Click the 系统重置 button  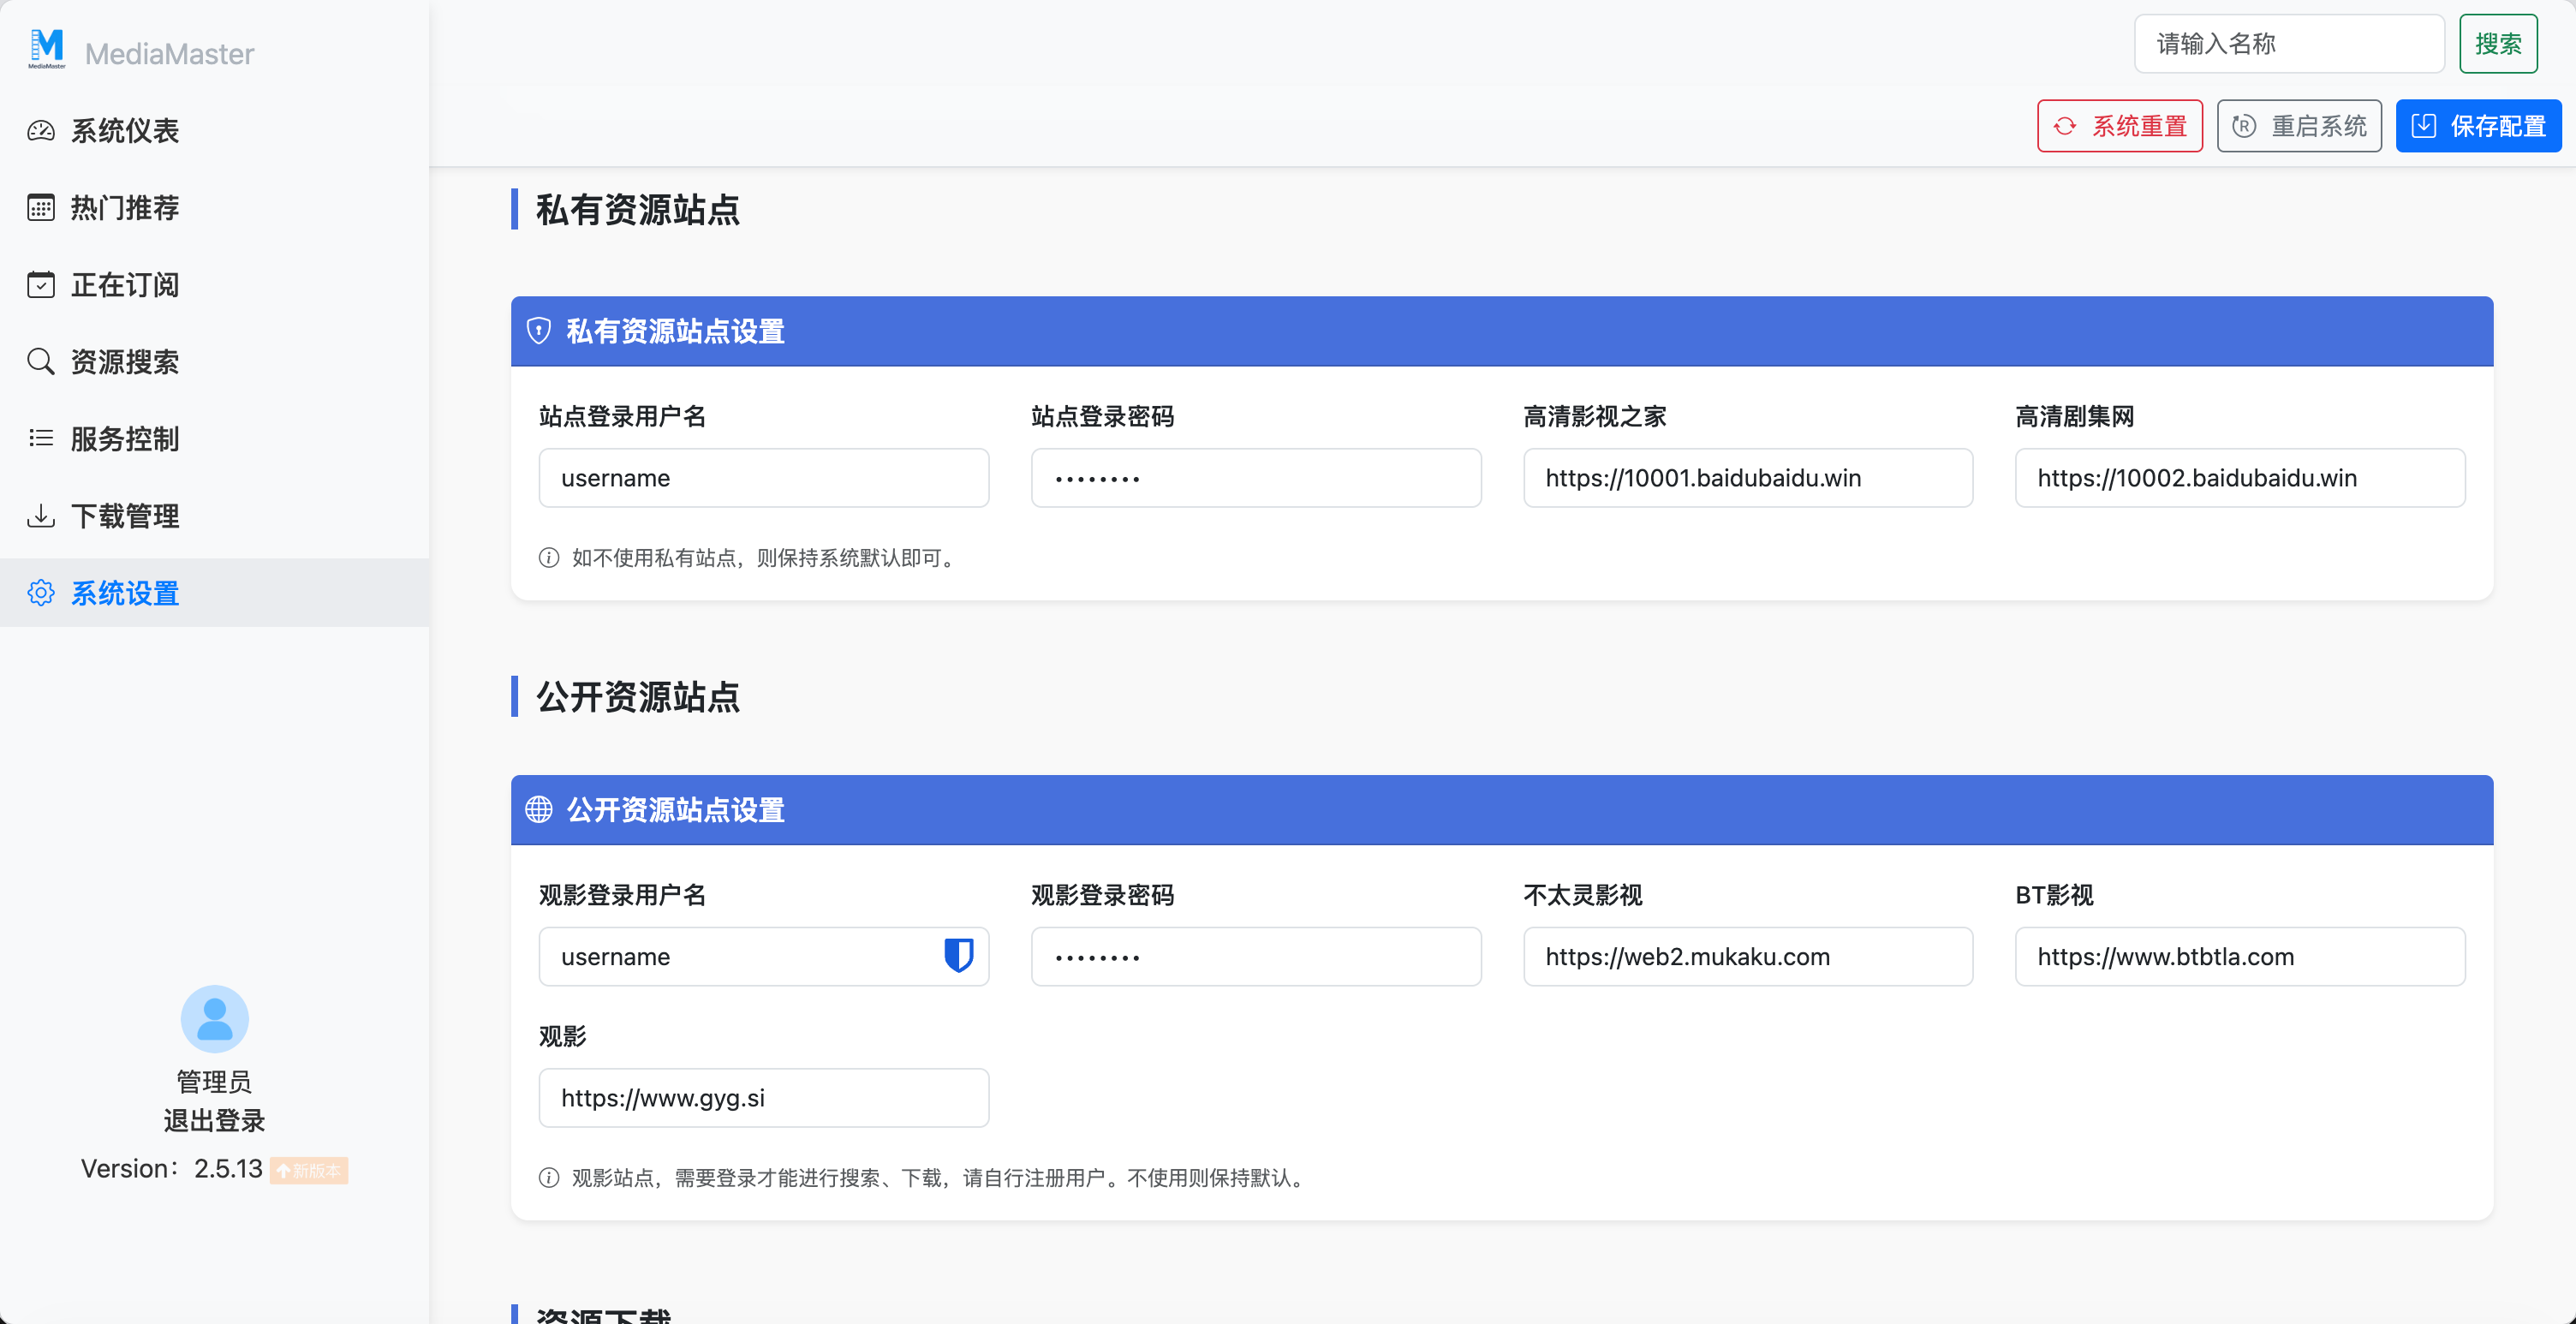coord(2120,126)
